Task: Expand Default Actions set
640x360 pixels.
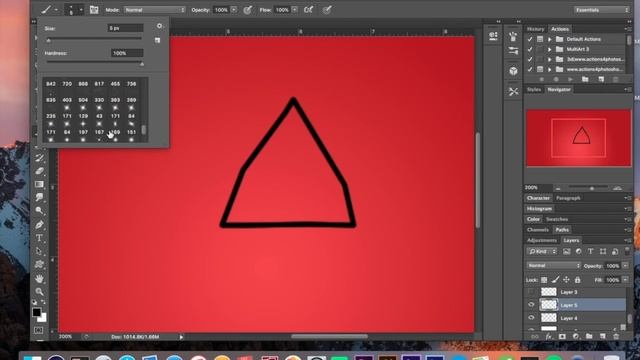Action: (550, 39)
